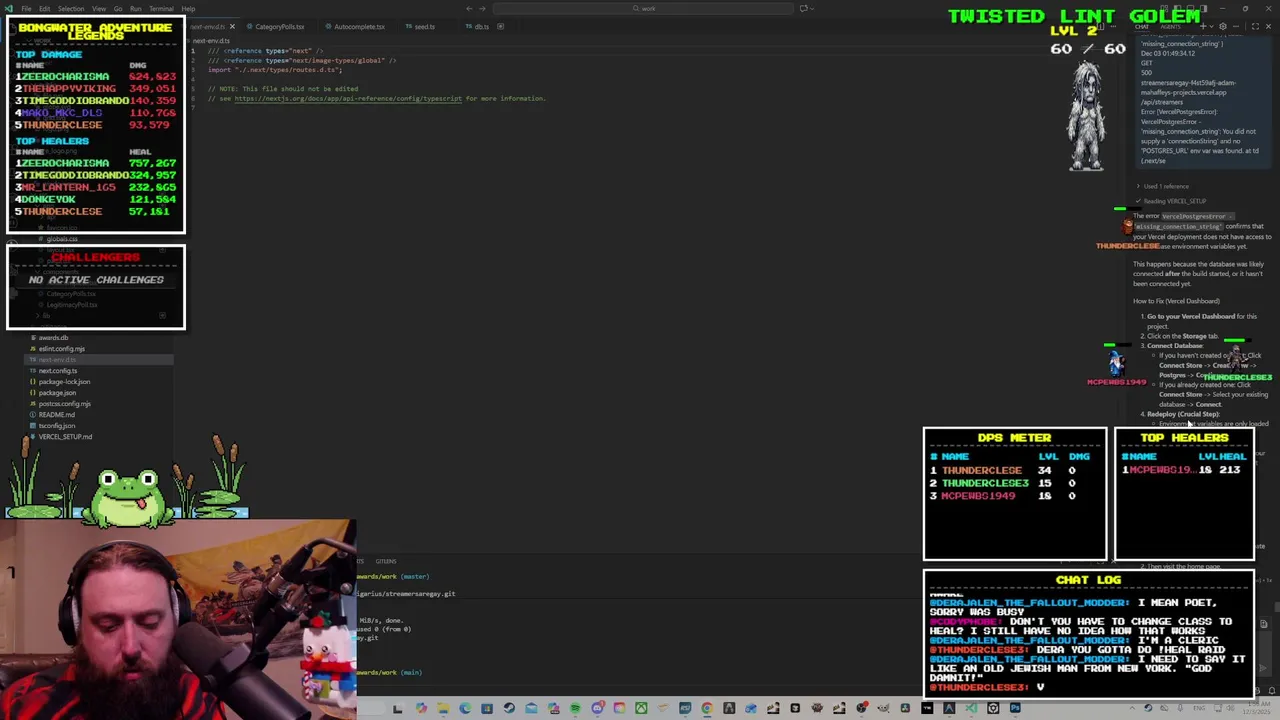The height and width of the screenshot is (720, 1280).
Task: Click the ENG language indicator
Action: [x=1199, y=709]
